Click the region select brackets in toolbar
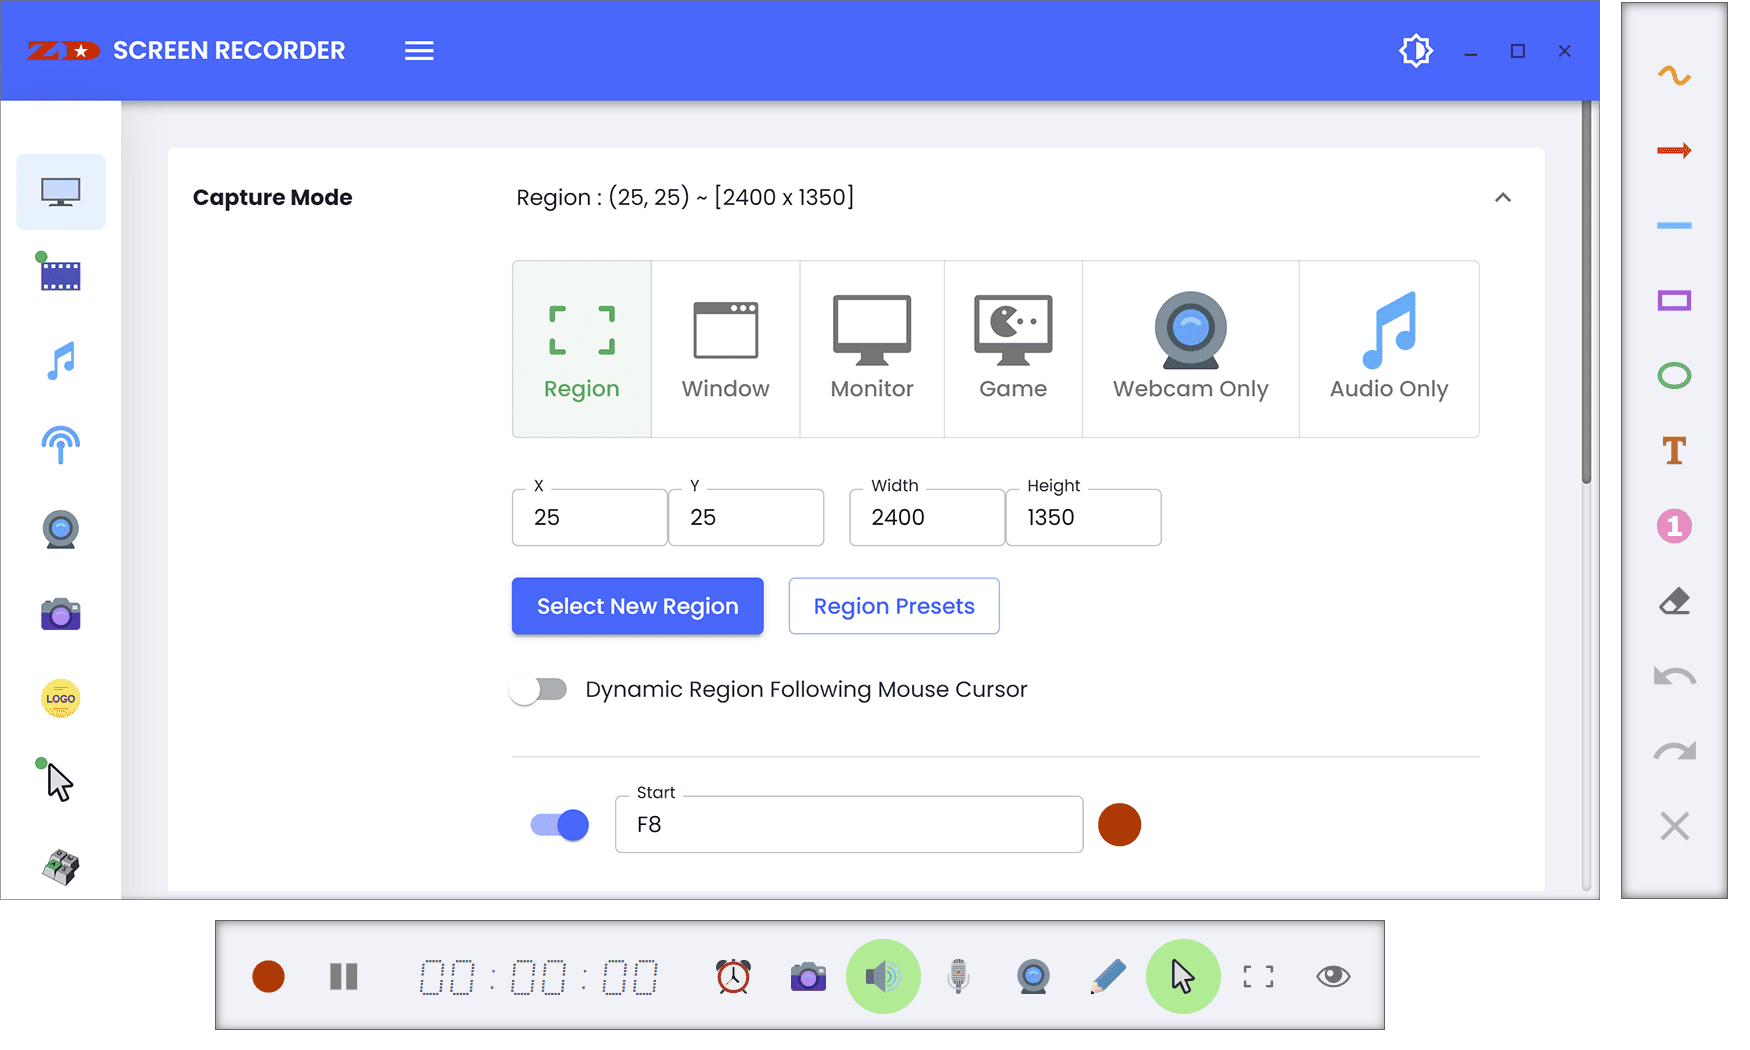 point(1258,976)
